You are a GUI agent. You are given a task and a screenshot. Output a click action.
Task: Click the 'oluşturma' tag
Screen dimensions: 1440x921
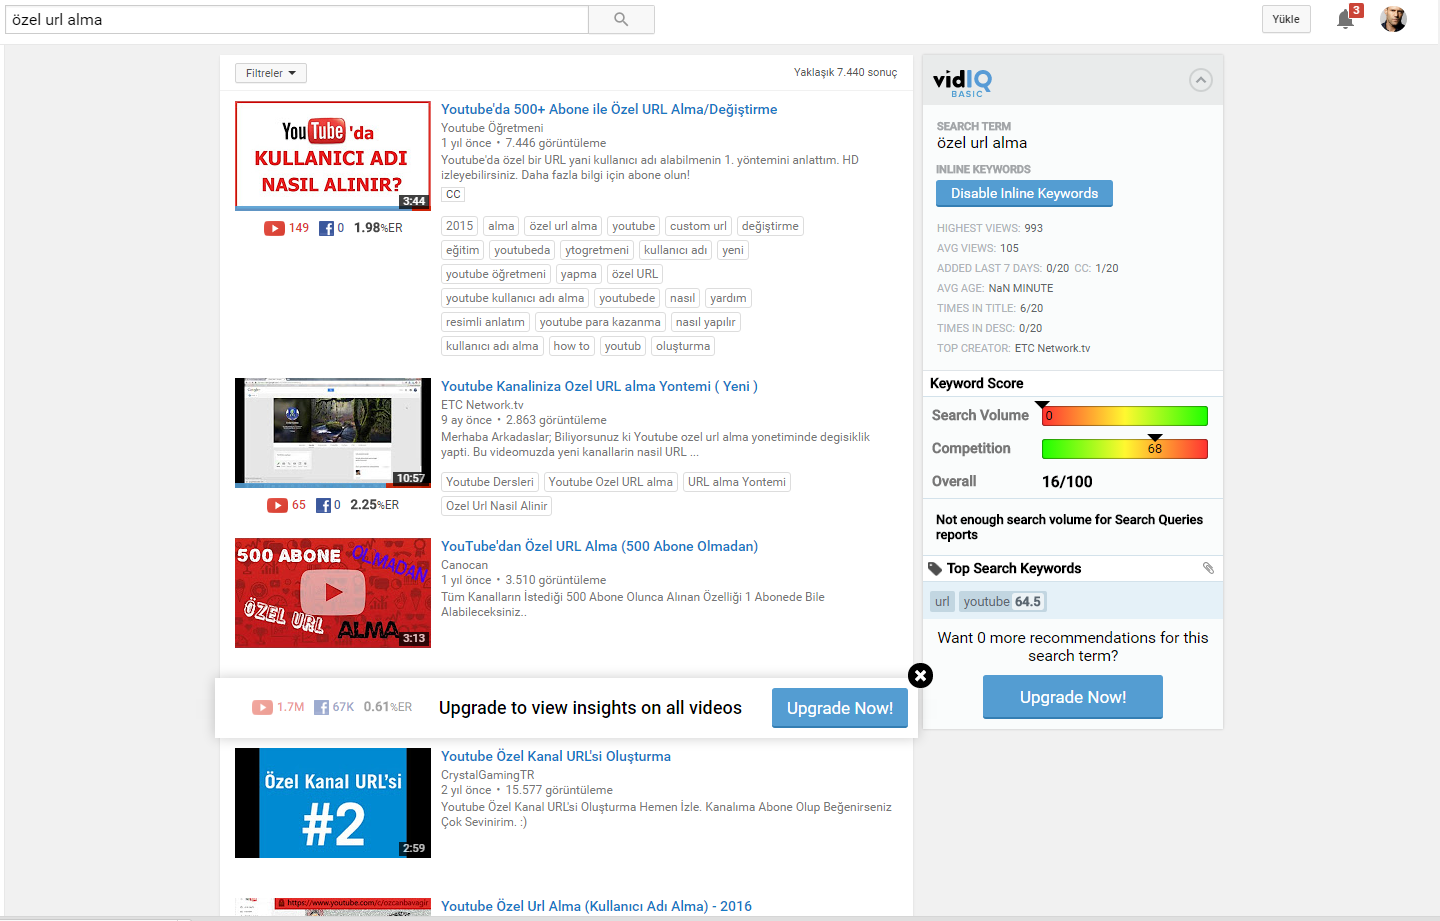(683, 346)
